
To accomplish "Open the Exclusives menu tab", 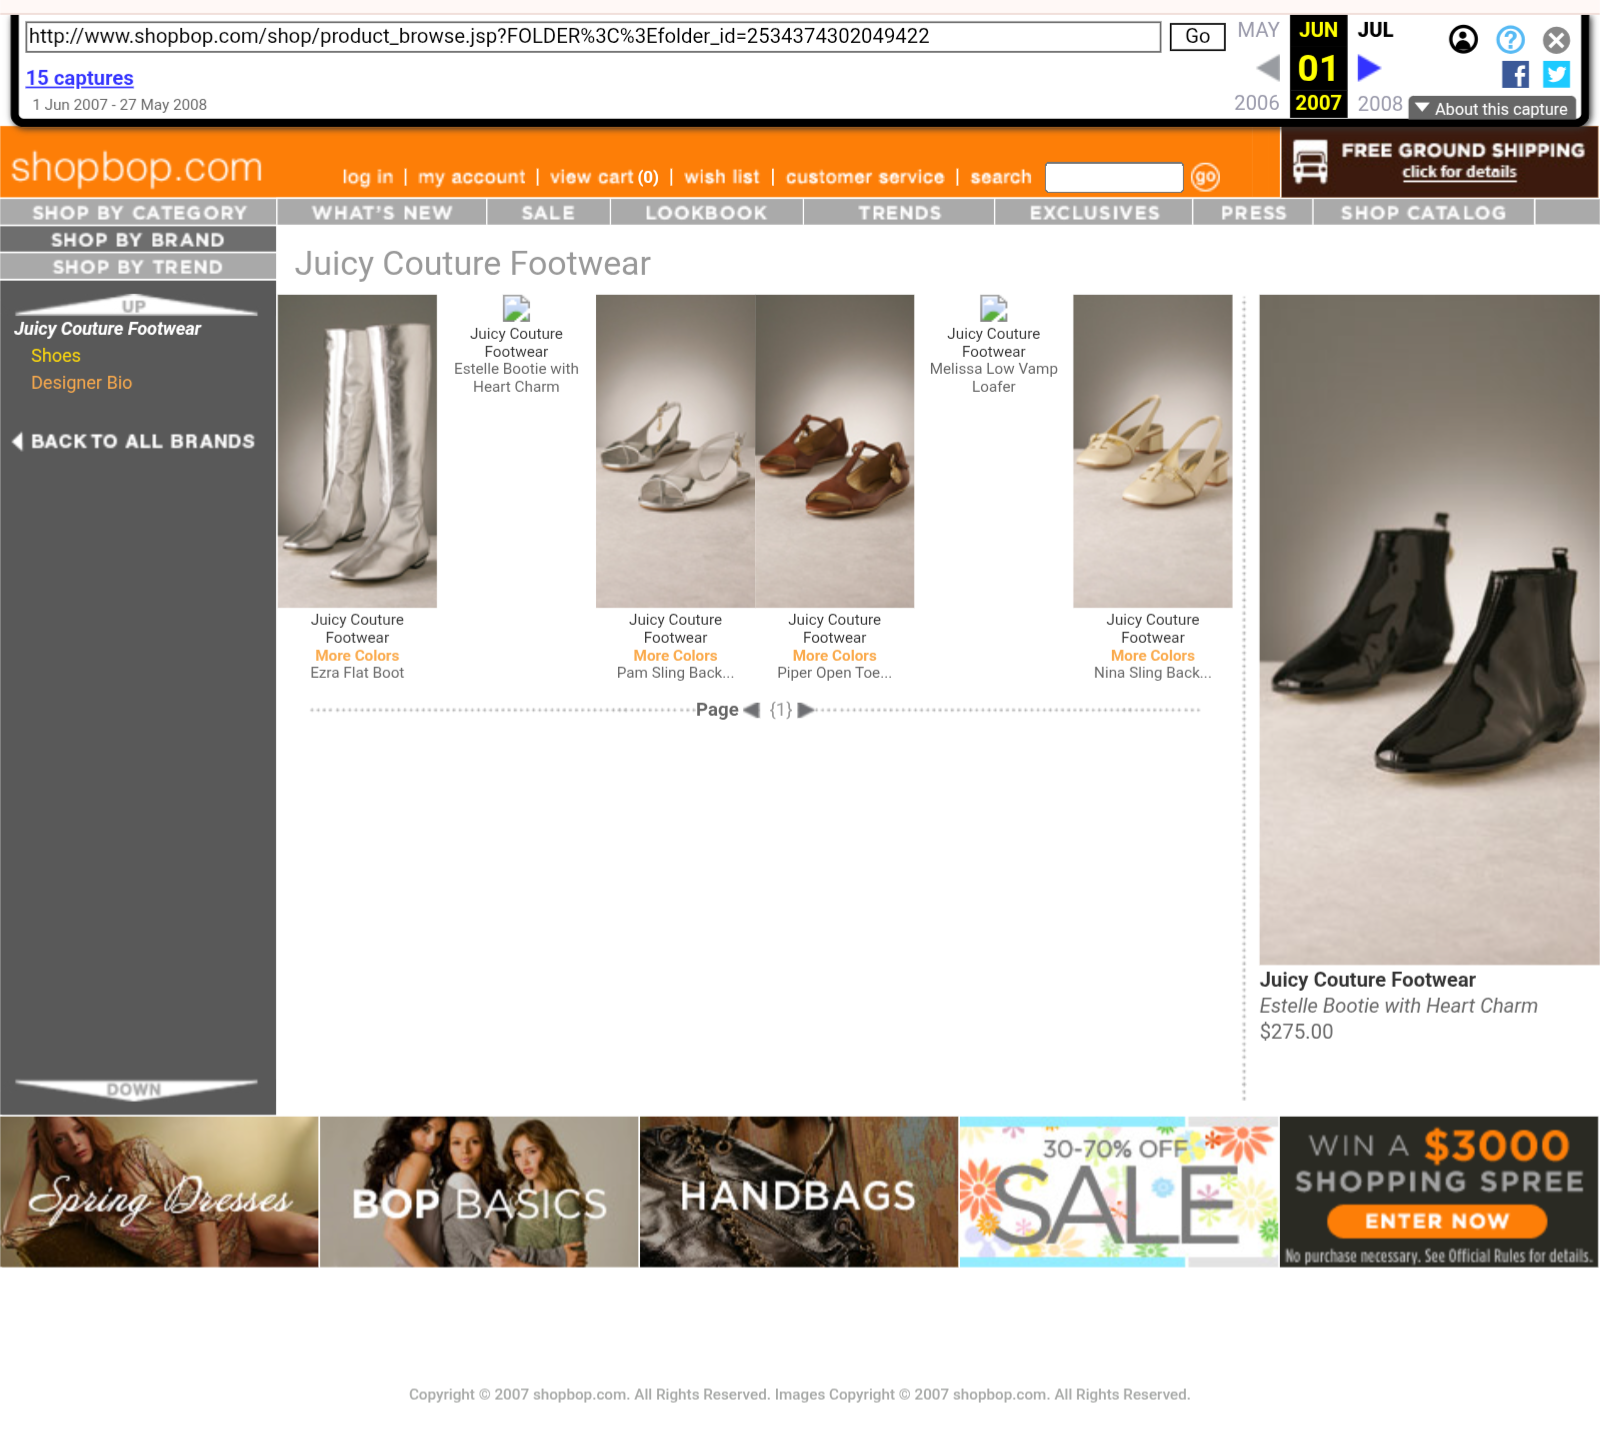I will coord(1094,212).
